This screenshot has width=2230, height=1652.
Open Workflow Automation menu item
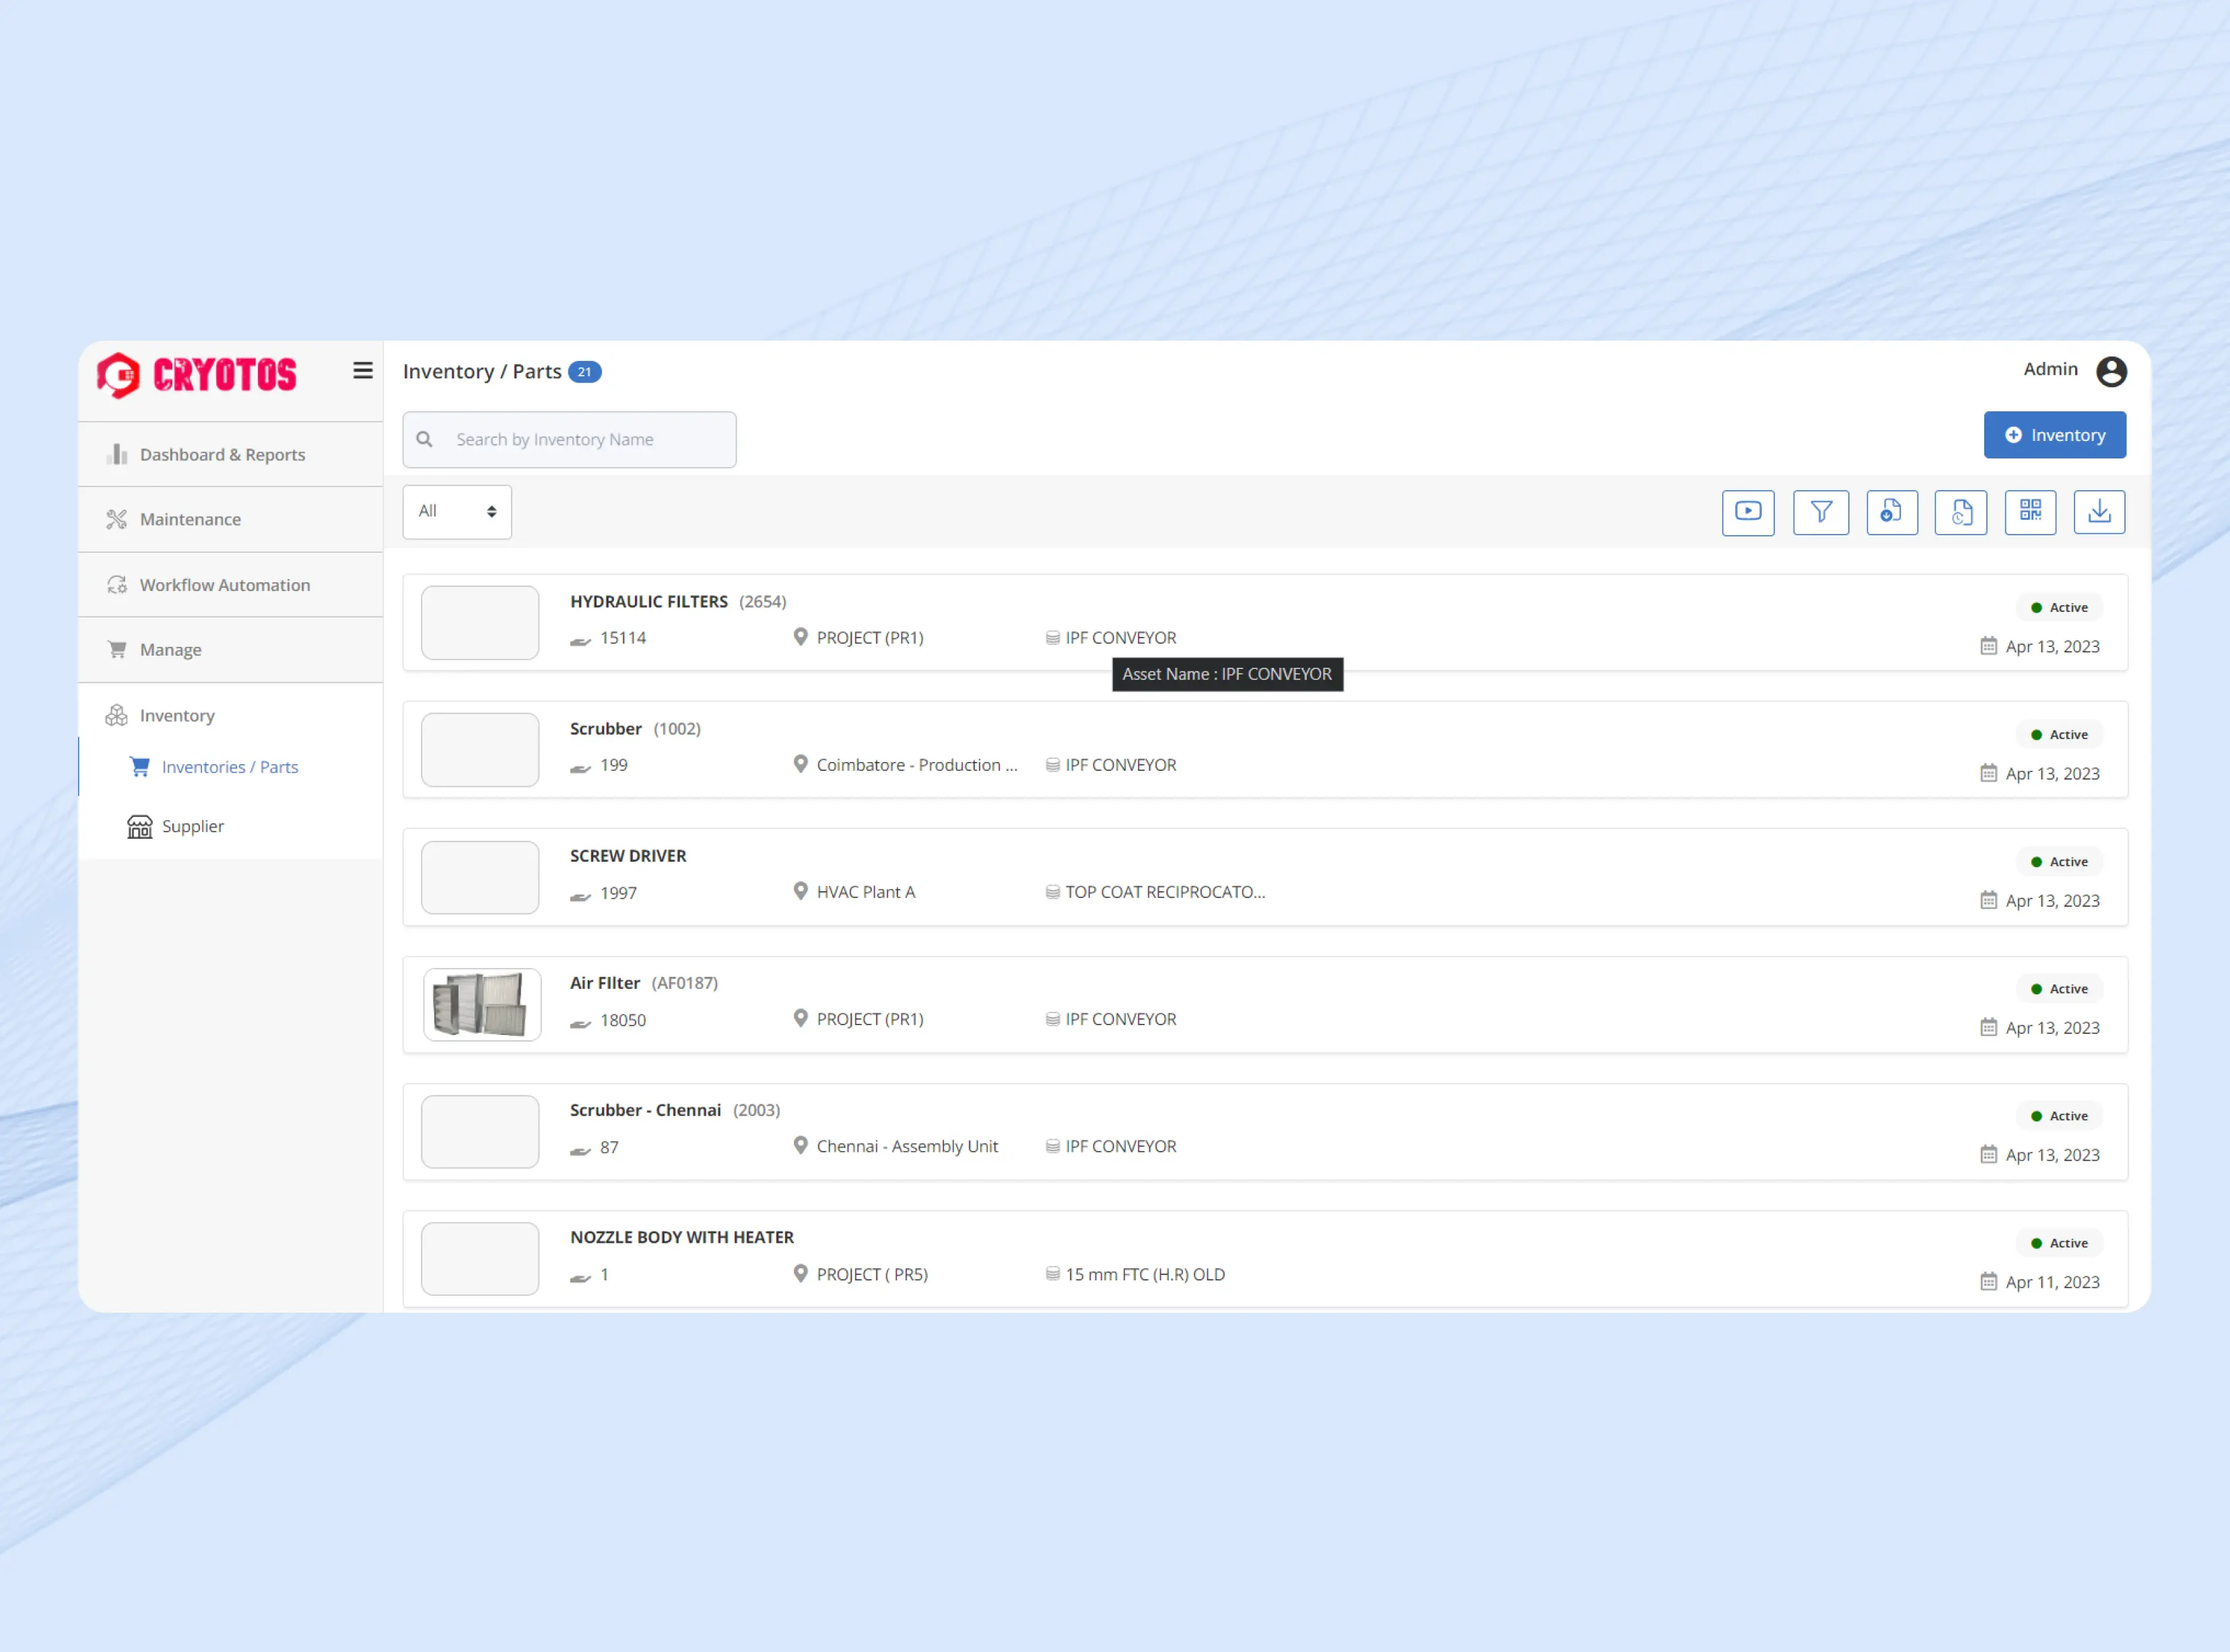tap(224, 585)
